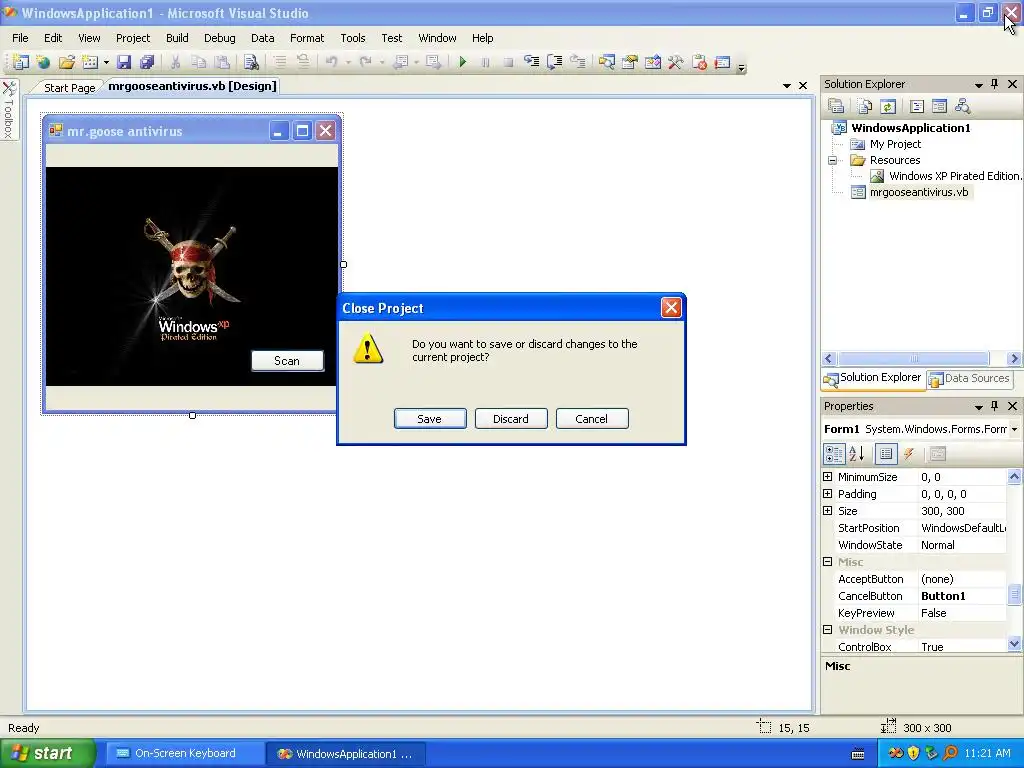
Task: Sort properties alphabetically with A-Z icon
Action: tap(857, 454)
